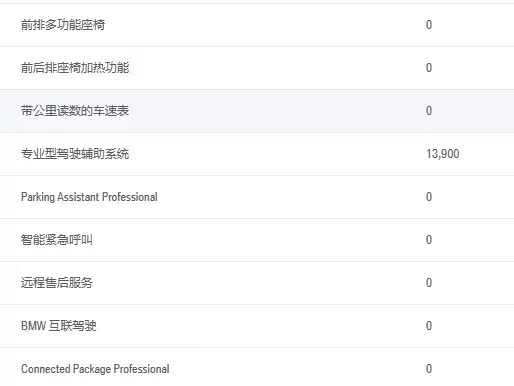514x386 pixels.
Task: Click the 0 price for 远程售后服务
Action: tap(429, 283)
